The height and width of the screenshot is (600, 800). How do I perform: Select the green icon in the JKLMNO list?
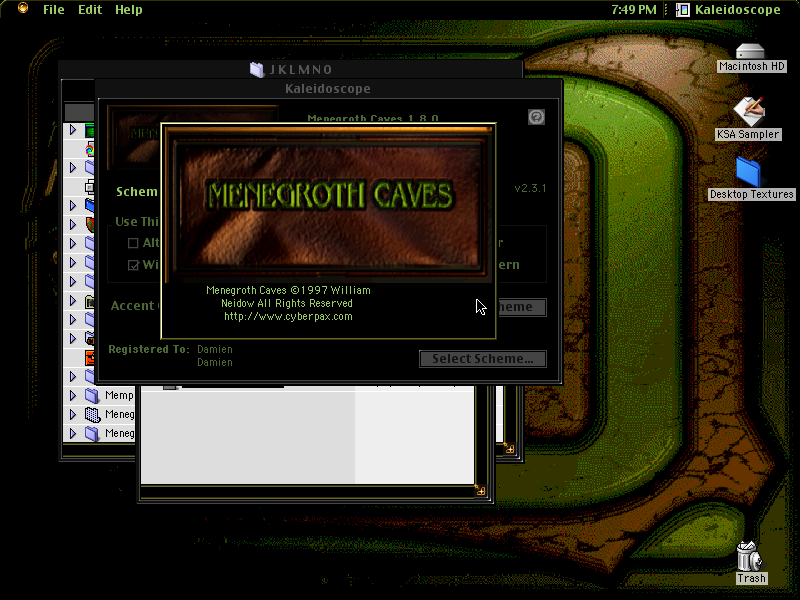click(90, 130)
